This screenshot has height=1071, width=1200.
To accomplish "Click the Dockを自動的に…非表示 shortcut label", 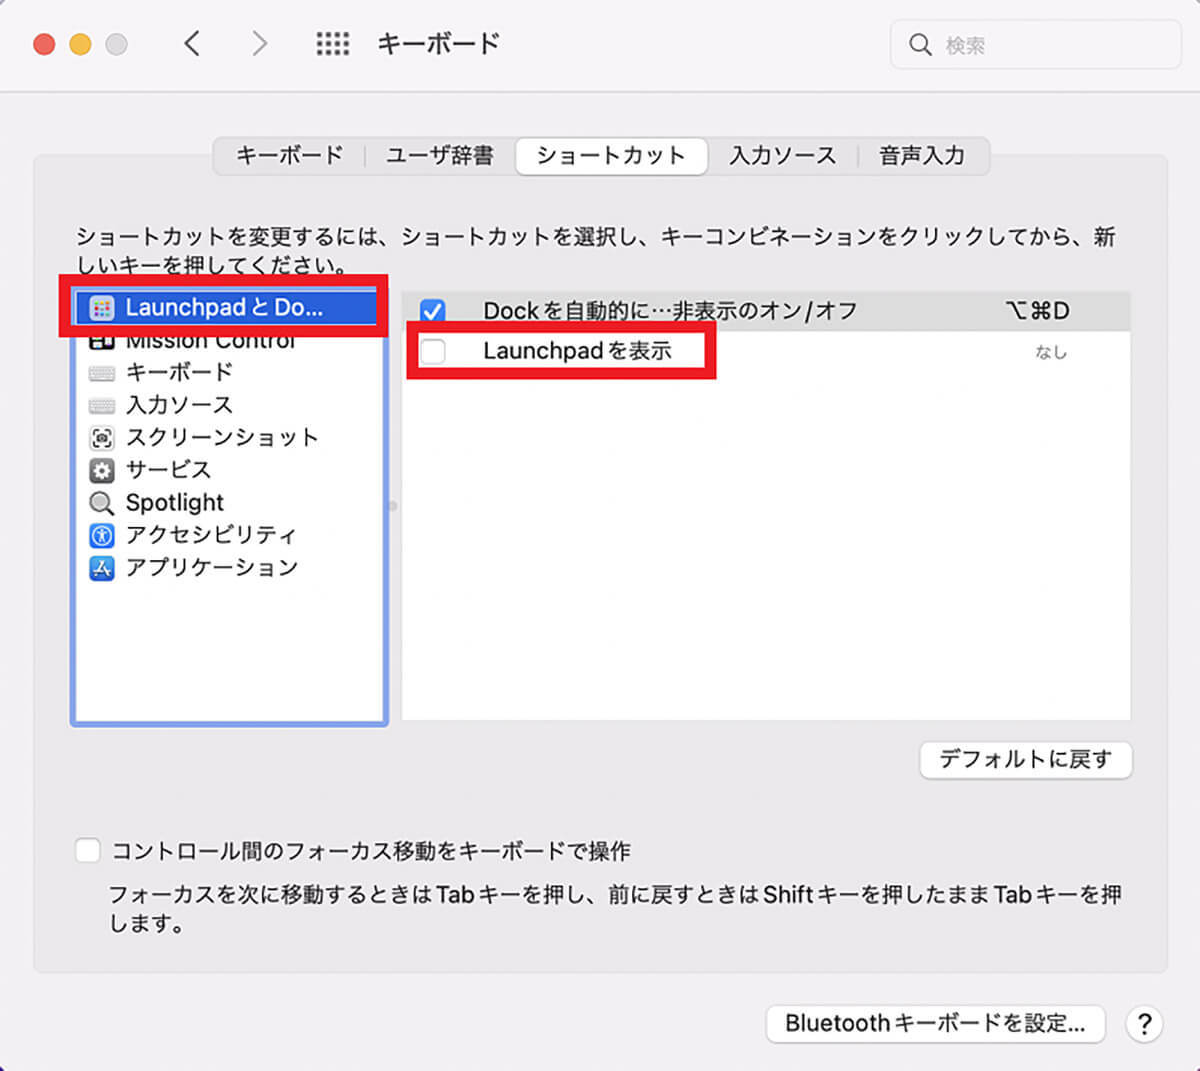I will coord(670,311).
